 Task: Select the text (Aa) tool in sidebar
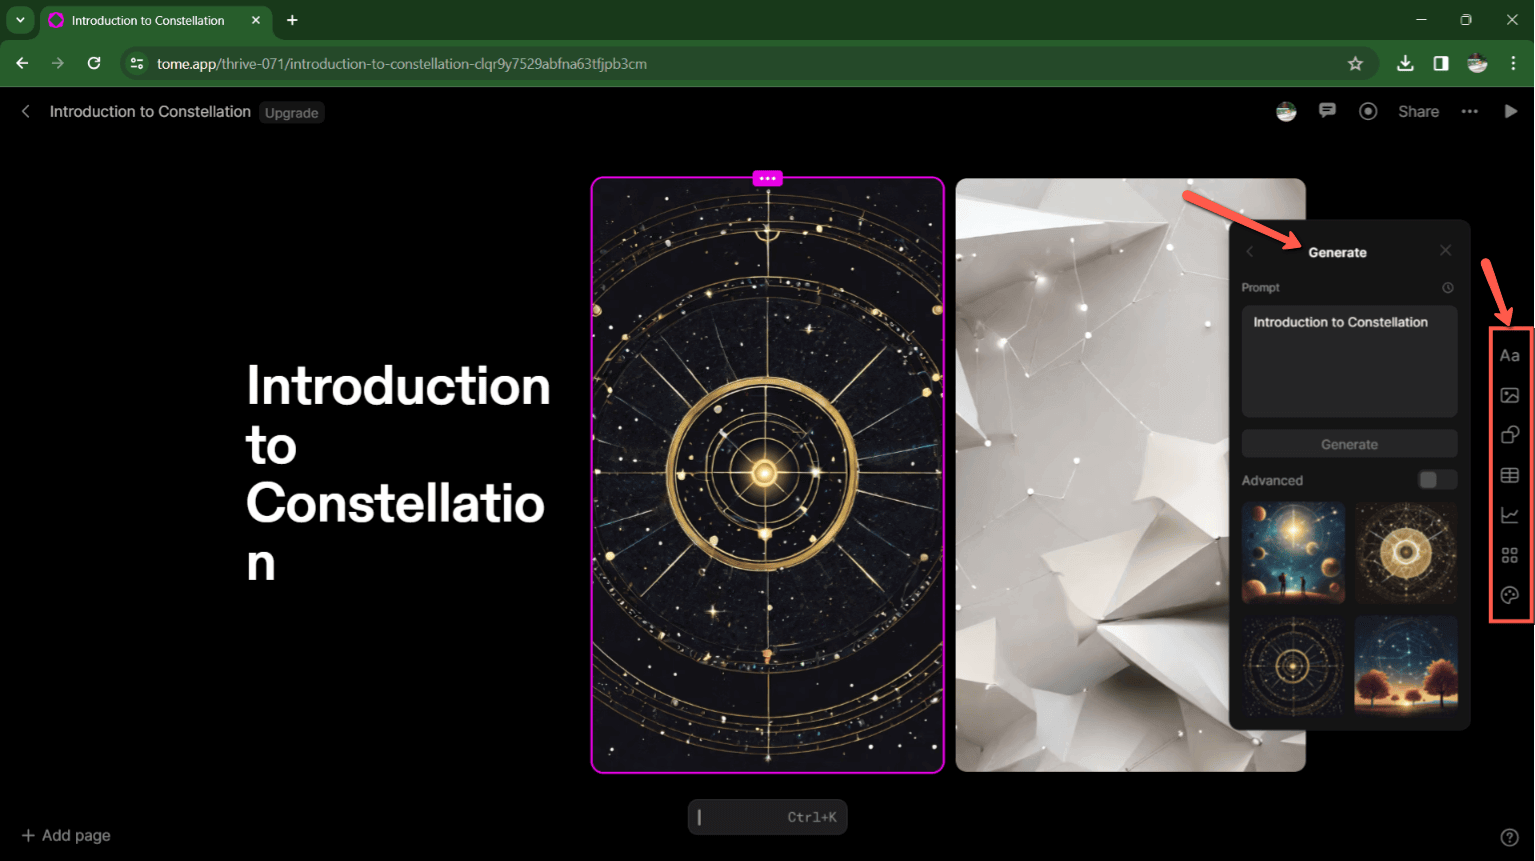point(1510,354)
